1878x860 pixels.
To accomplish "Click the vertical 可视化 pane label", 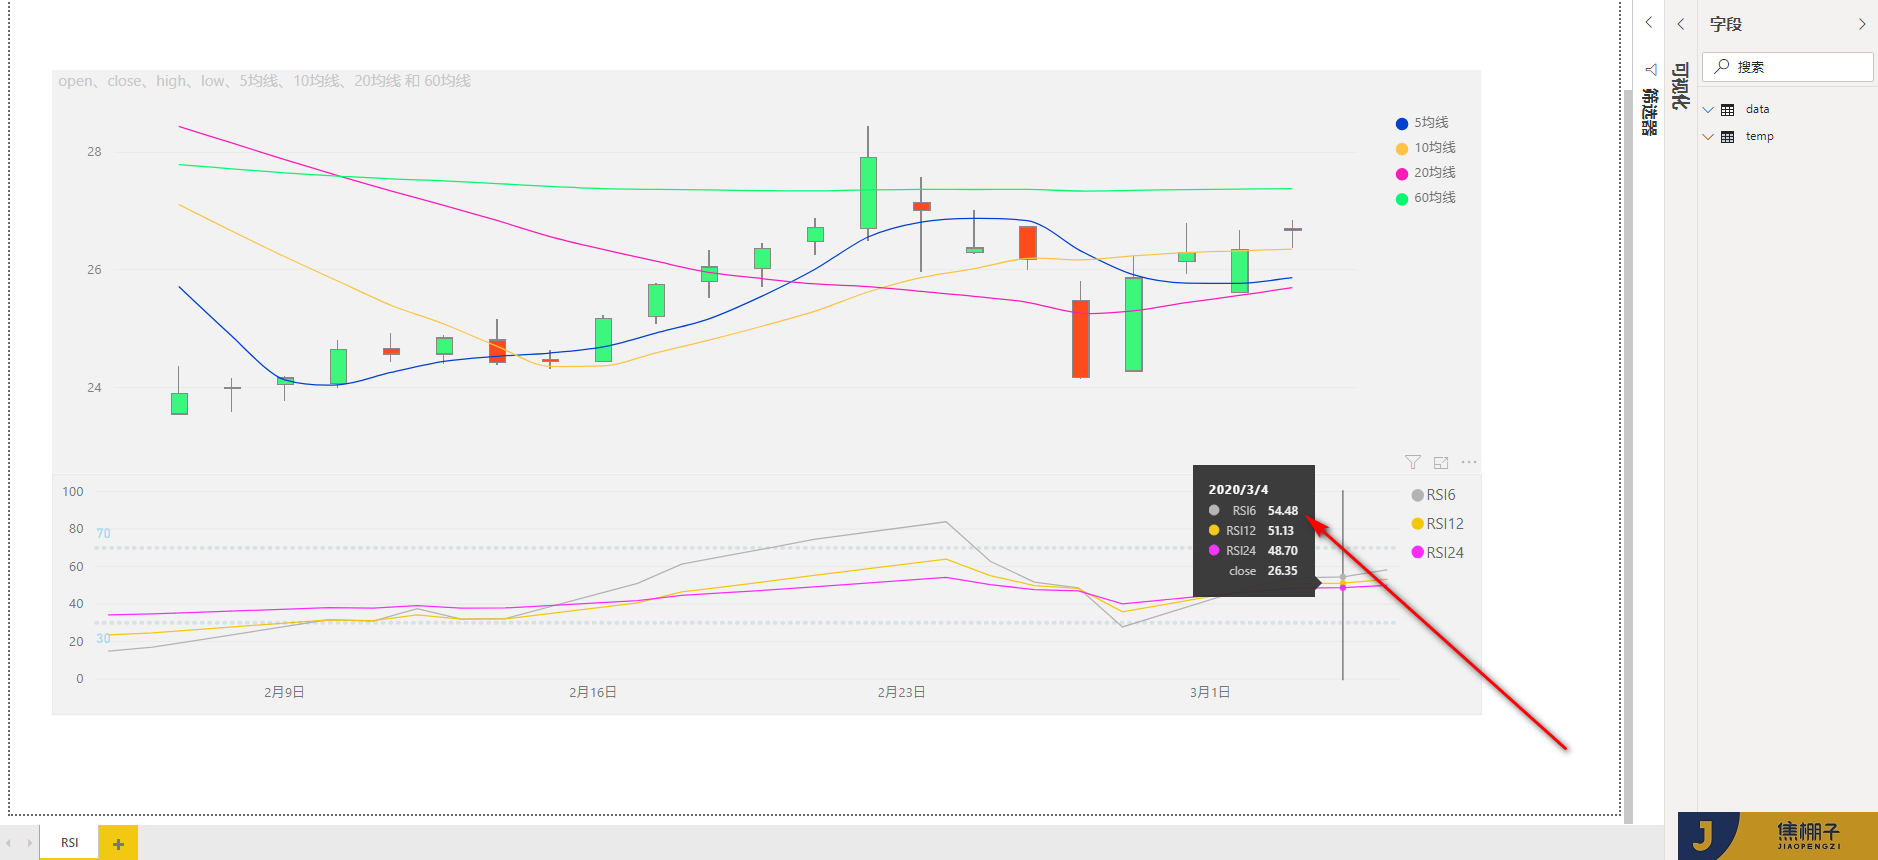I will [x=1680, y=86].
